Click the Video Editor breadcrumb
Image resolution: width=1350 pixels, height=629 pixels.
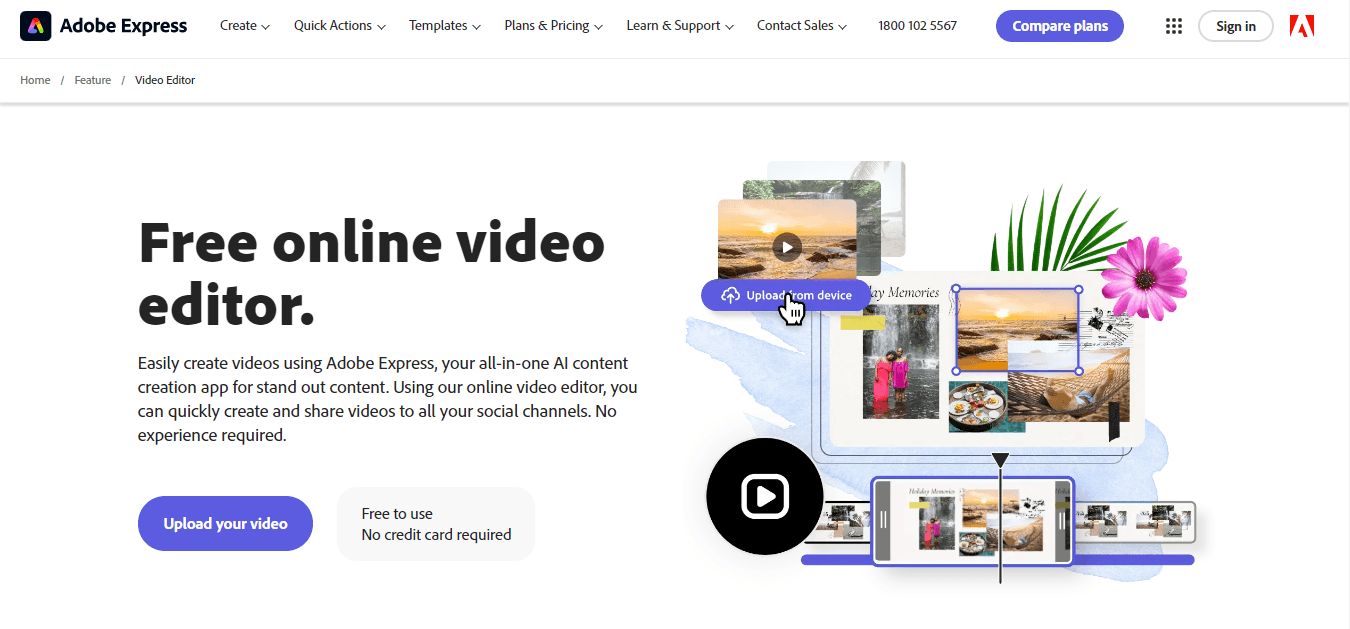165,80
